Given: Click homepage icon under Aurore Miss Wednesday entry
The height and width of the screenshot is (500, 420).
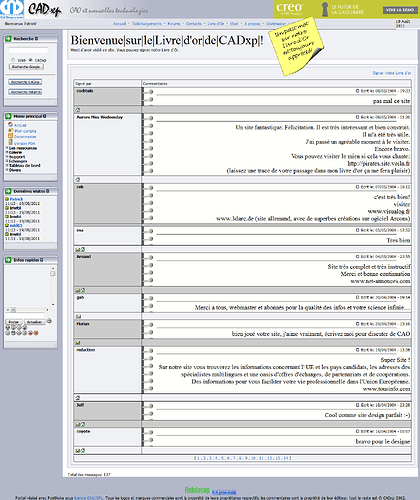Looking at the screenshot, I should (x=78, y=180).
